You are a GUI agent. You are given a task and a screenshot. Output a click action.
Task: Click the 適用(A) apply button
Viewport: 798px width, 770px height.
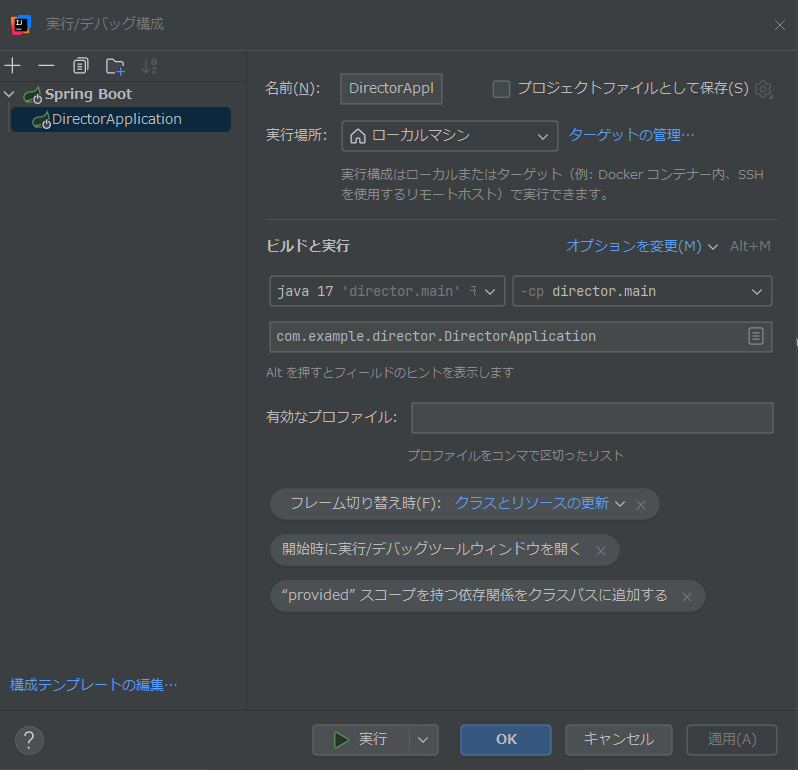(x=731, y=739)
